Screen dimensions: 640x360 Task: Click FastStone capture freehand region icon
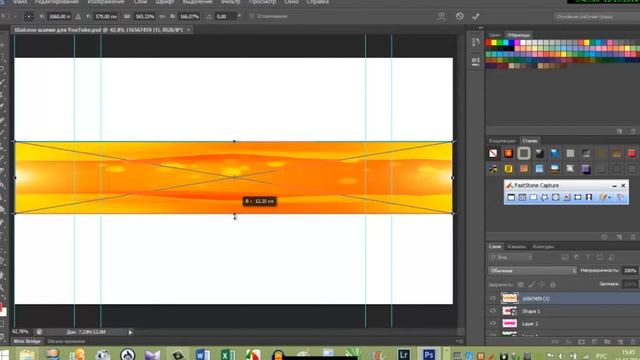[544, 197]
